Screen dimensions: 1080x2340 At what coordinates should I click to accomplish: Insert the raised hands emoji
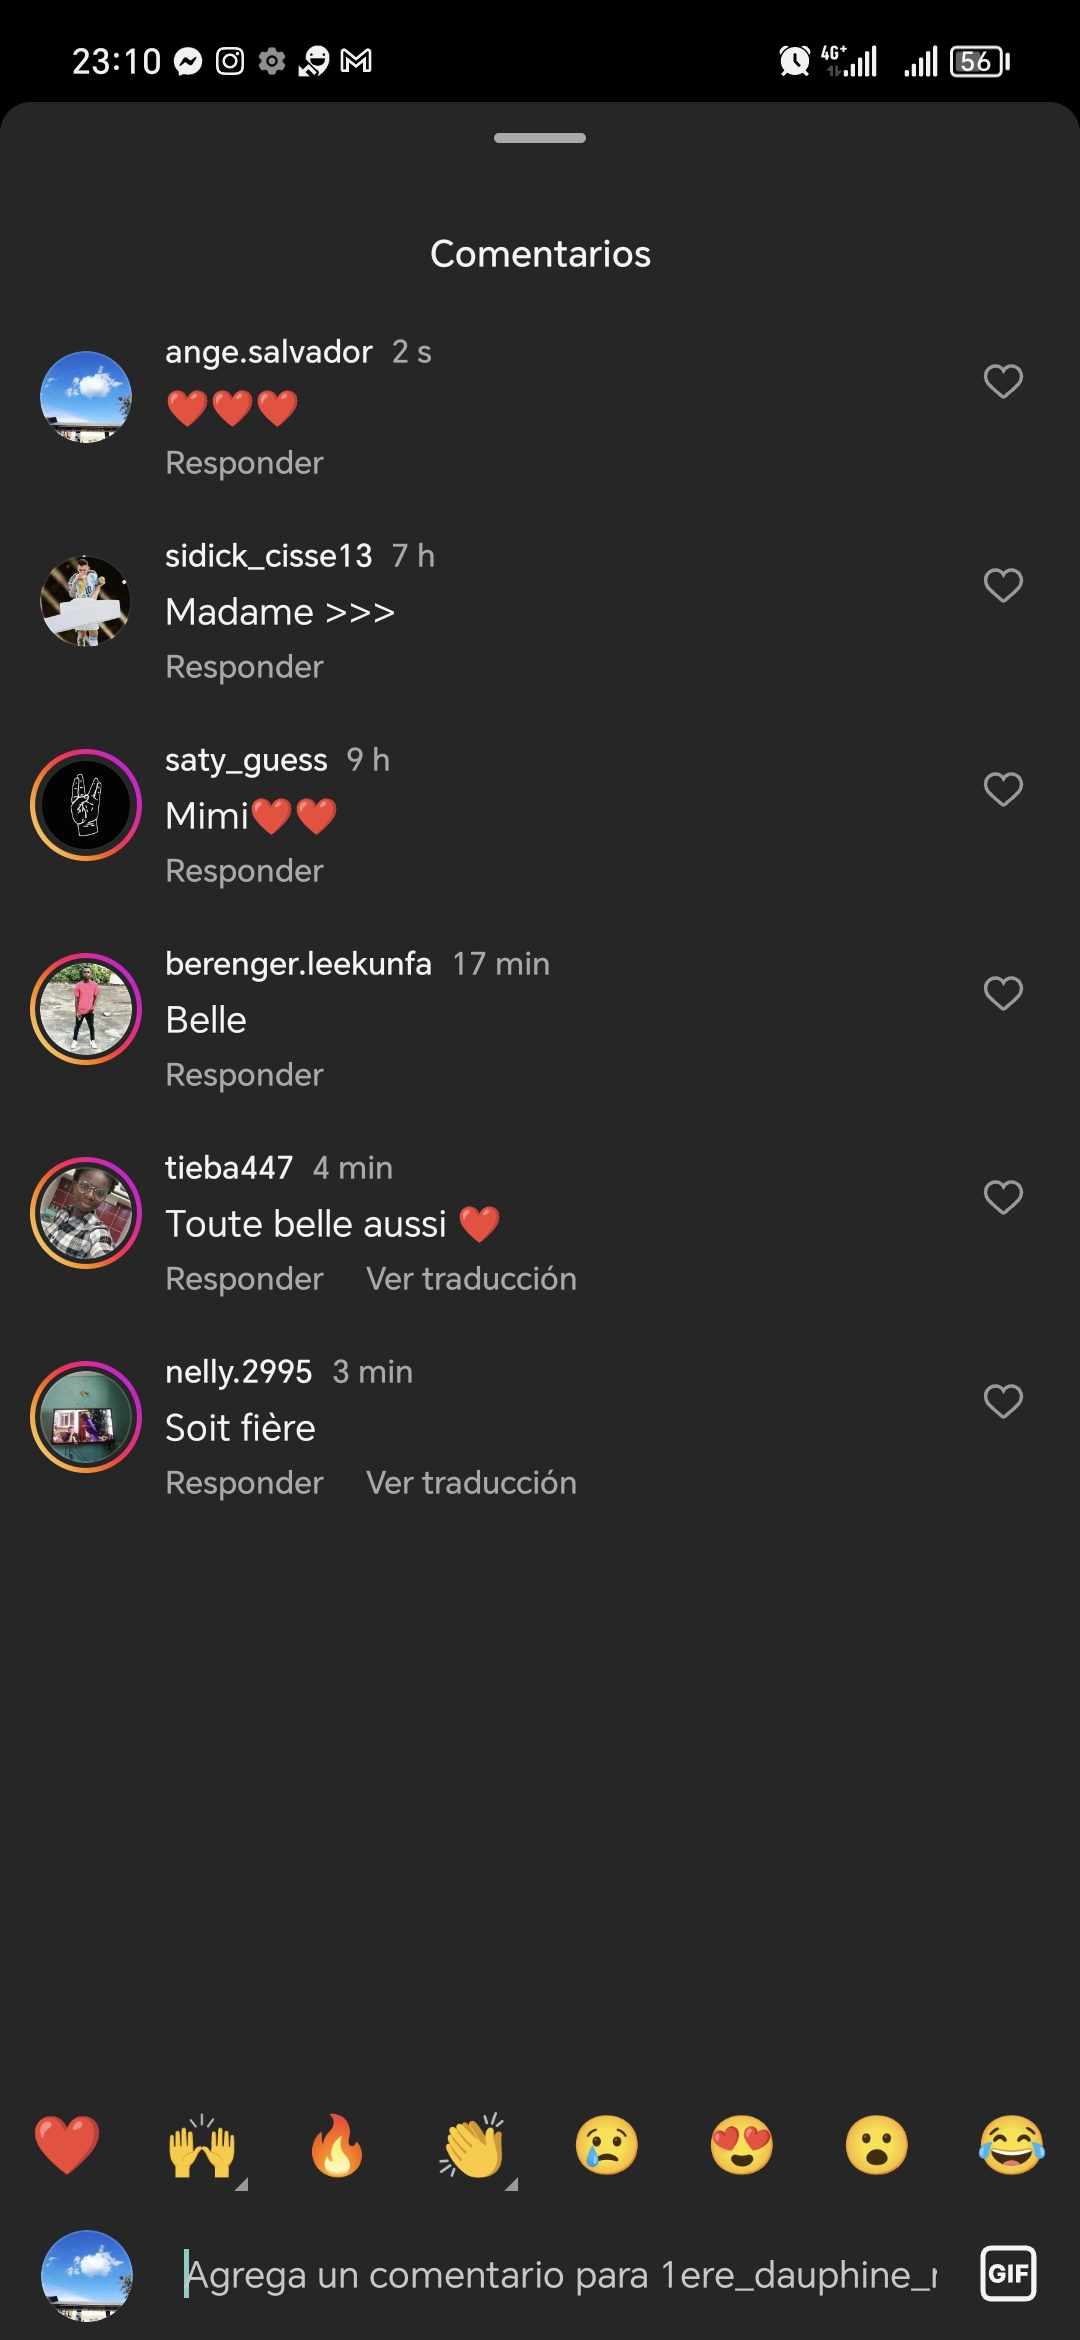202,2145
